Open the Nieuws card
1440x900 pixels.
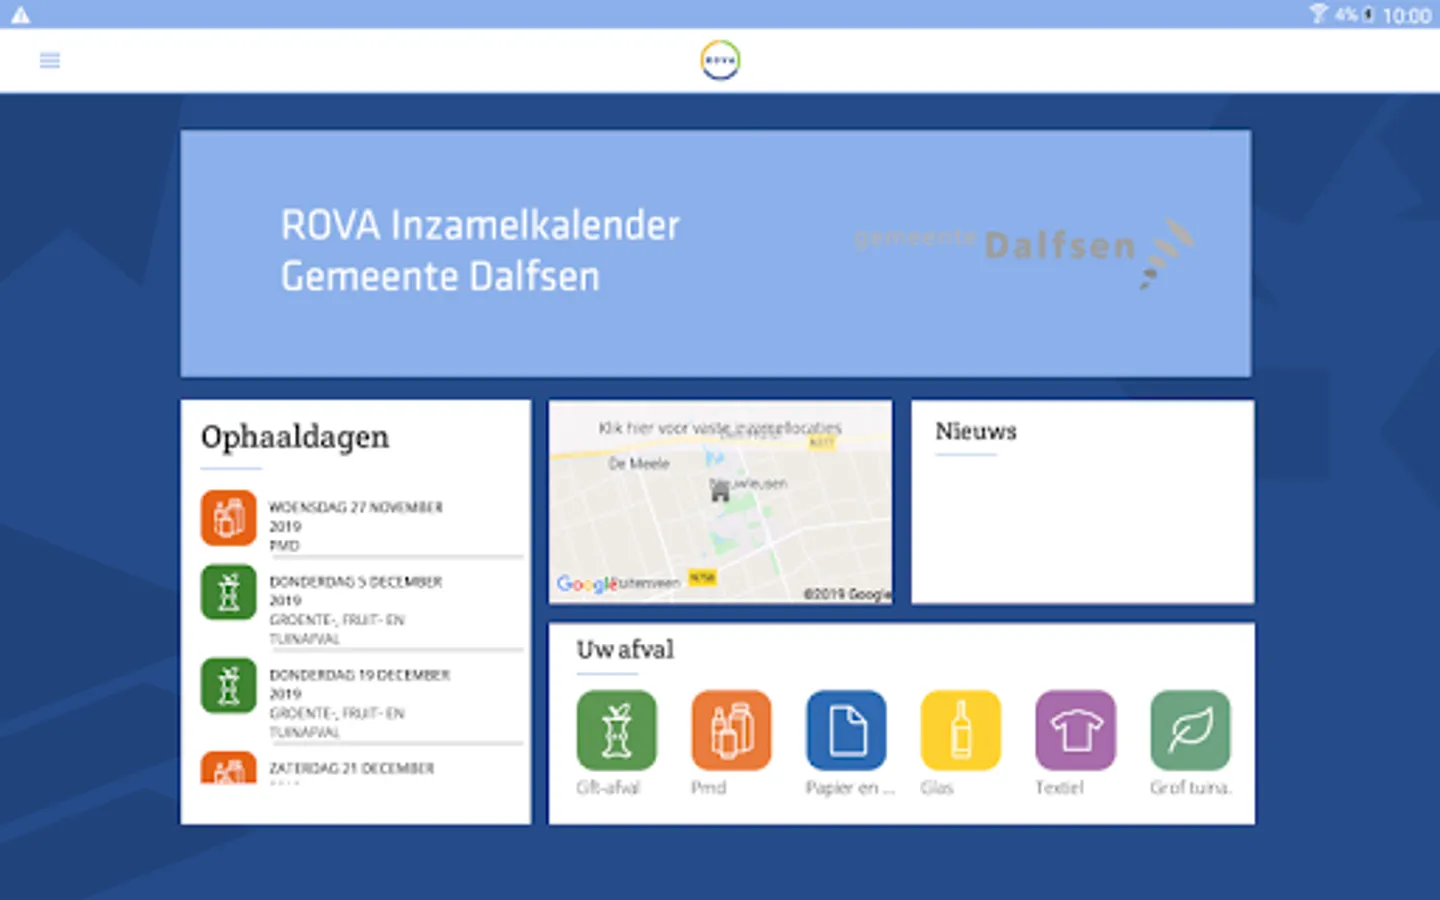(x=1082, y=502)
